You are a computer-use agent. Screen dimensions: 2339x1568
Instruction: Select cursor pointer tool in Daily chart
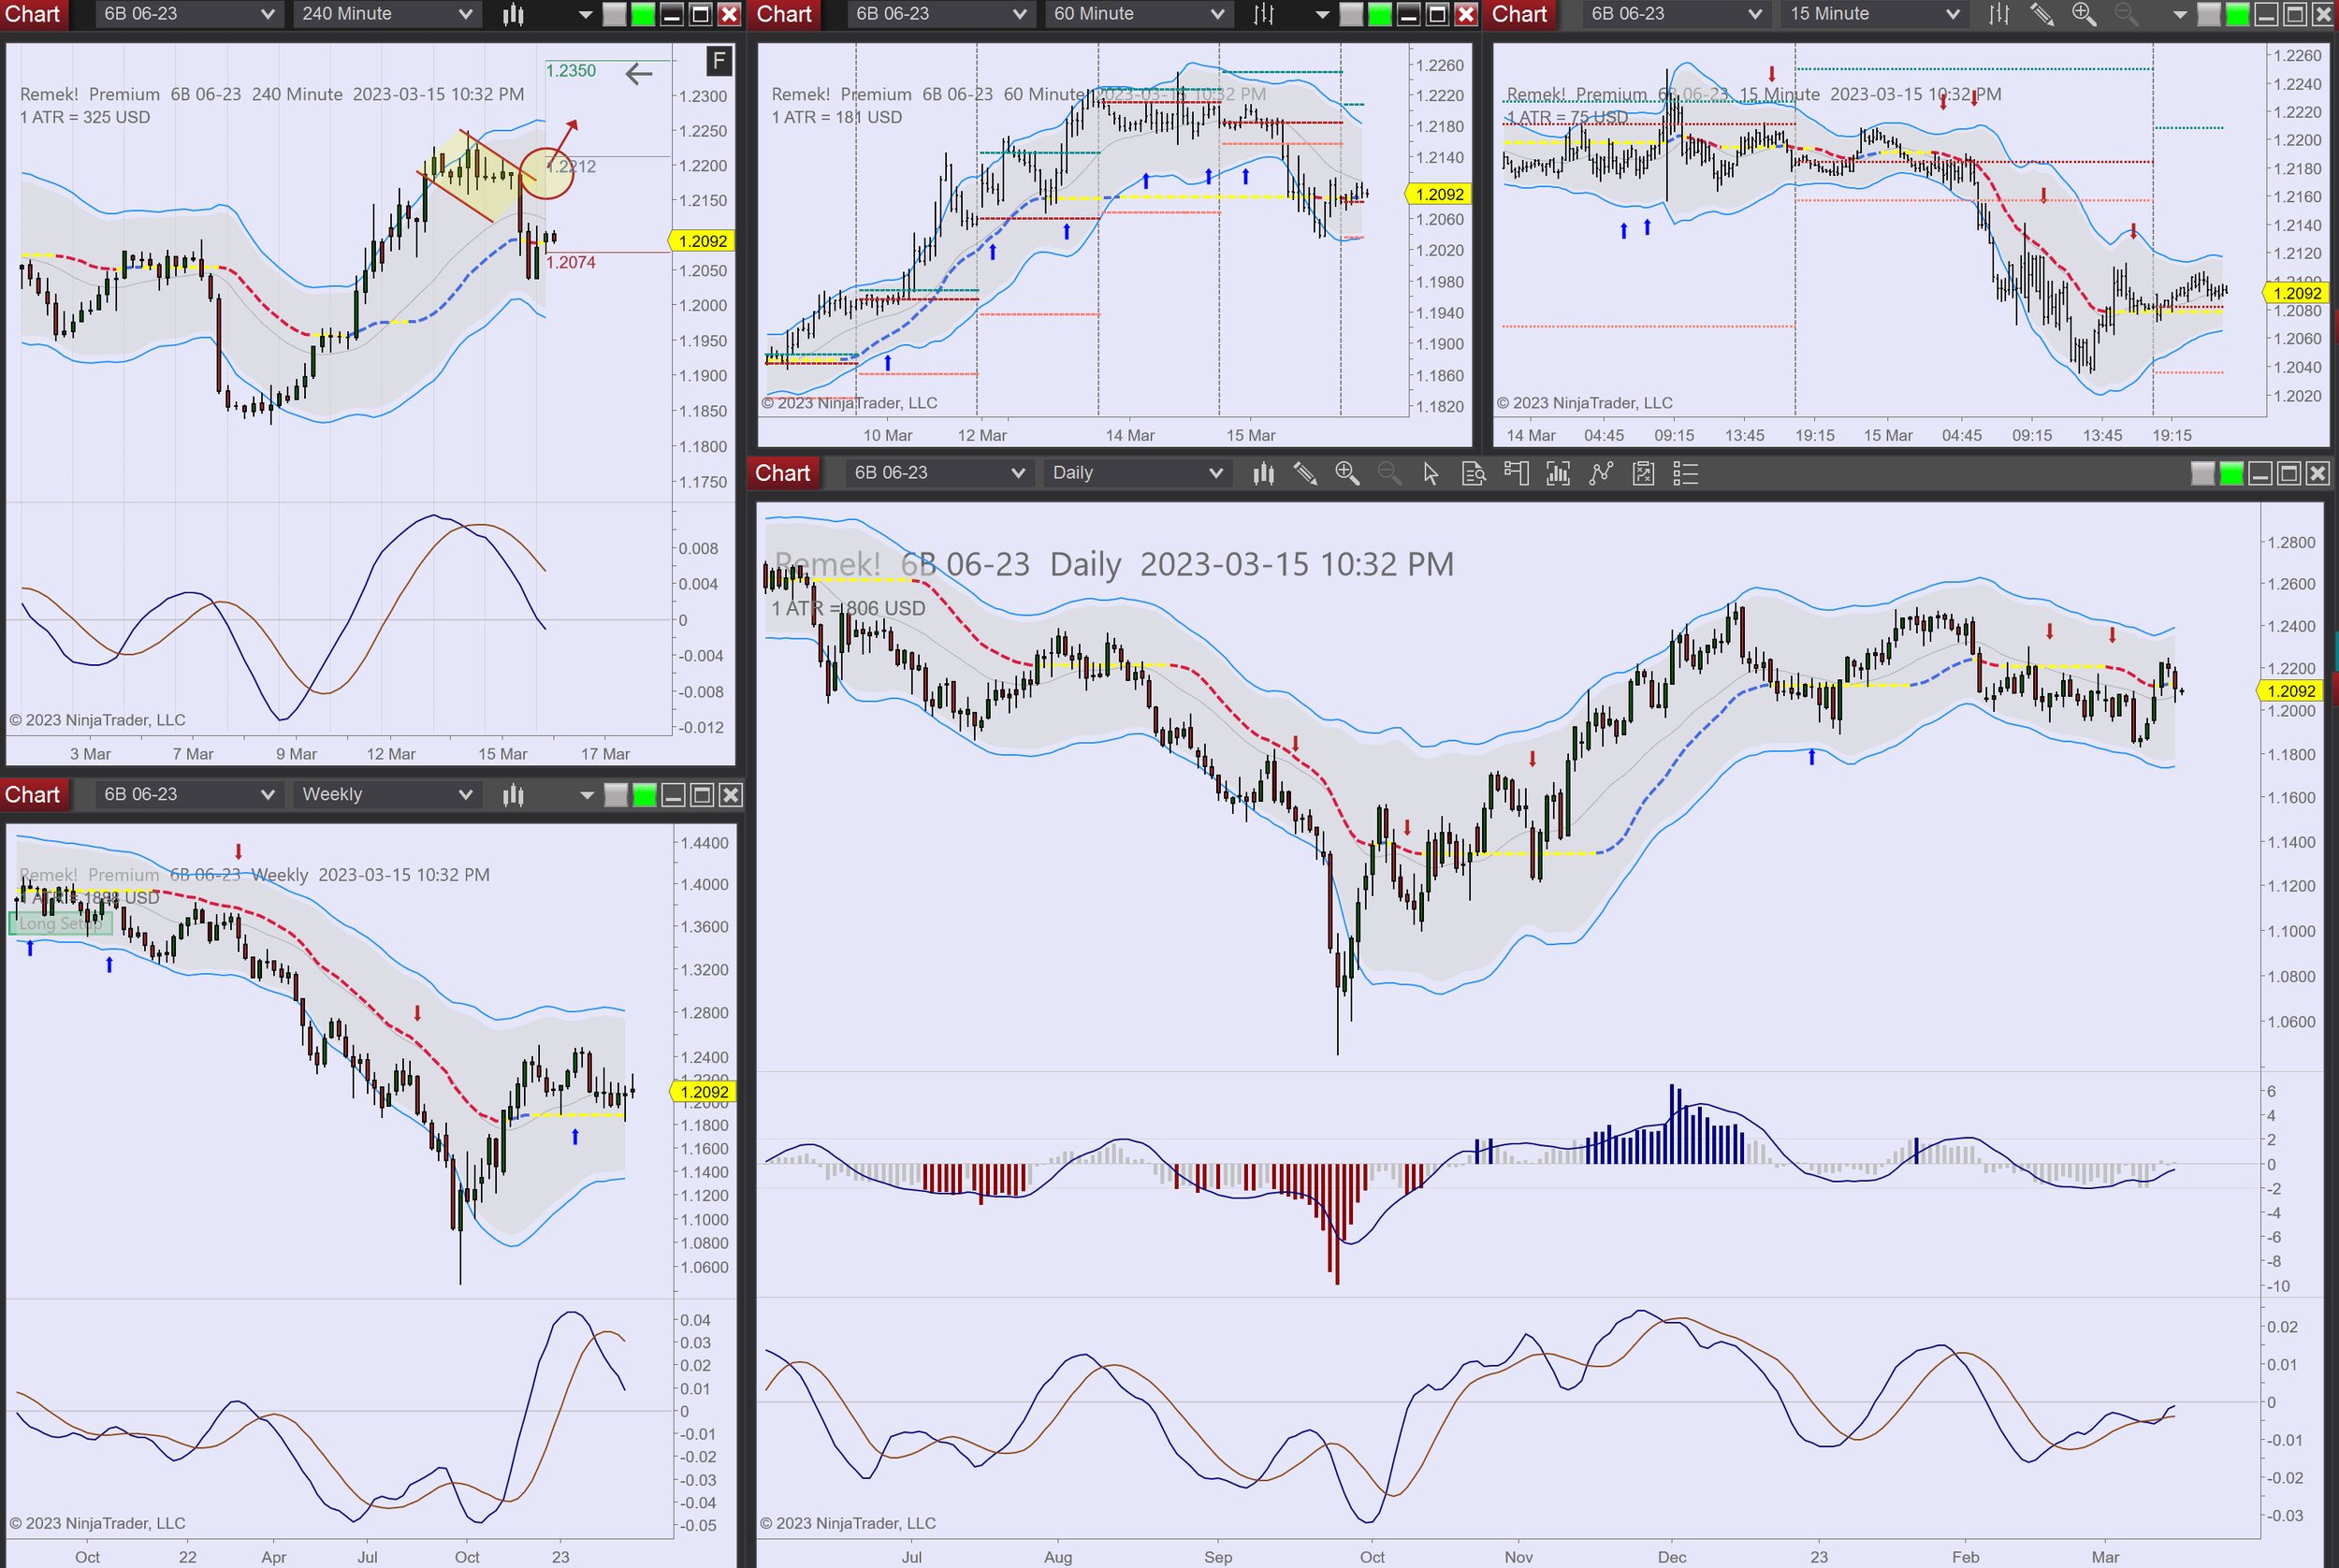(1430, 473)
